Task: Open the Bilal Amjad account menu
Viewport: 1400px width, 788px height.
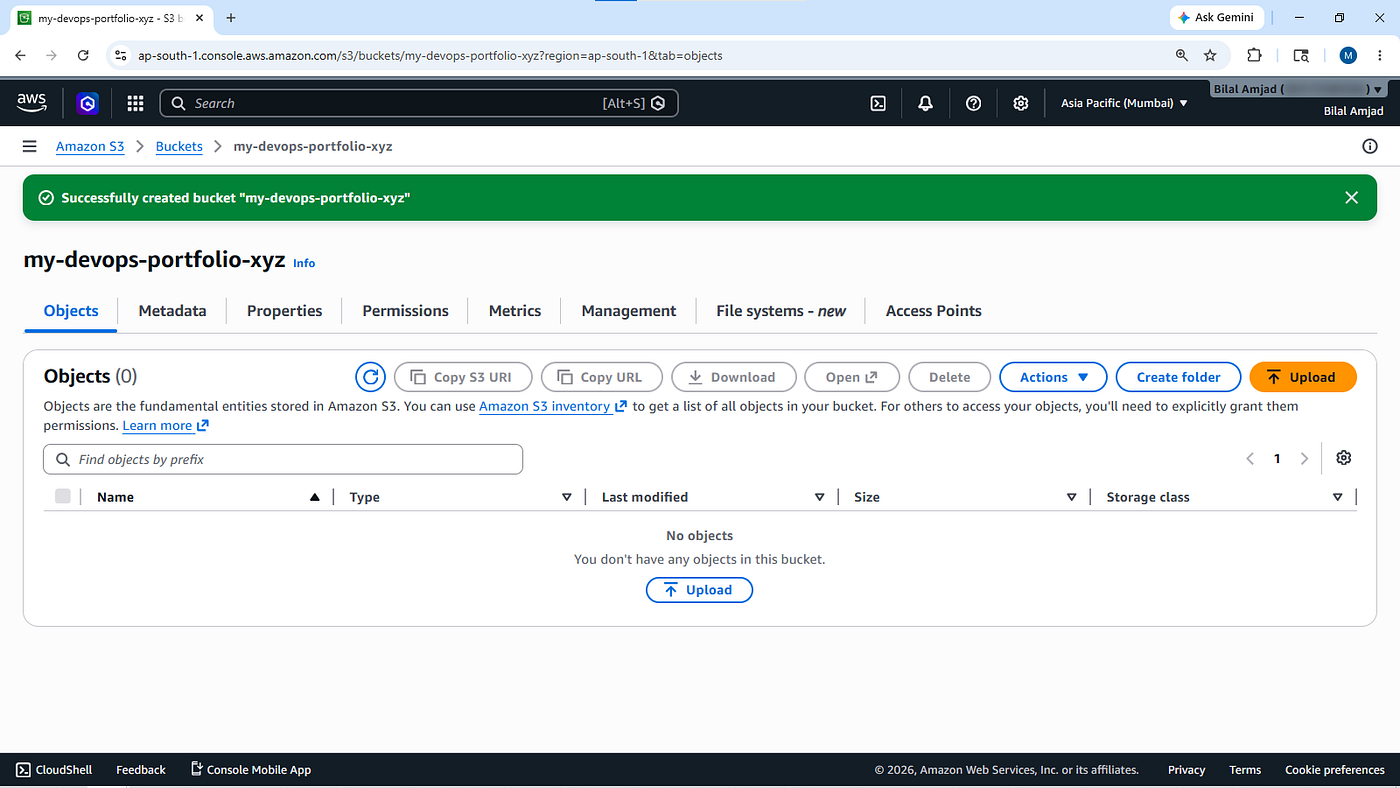Action: coord(1298,89)
